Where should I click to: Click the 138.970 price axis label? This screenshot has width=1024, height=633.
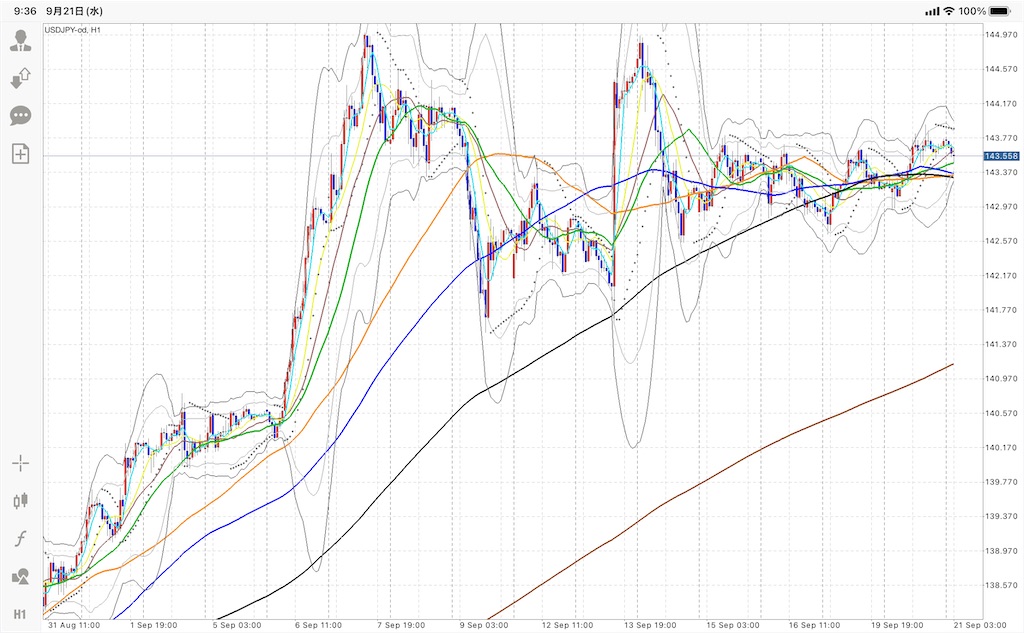pyautogui.click(x=1001, y=551)
